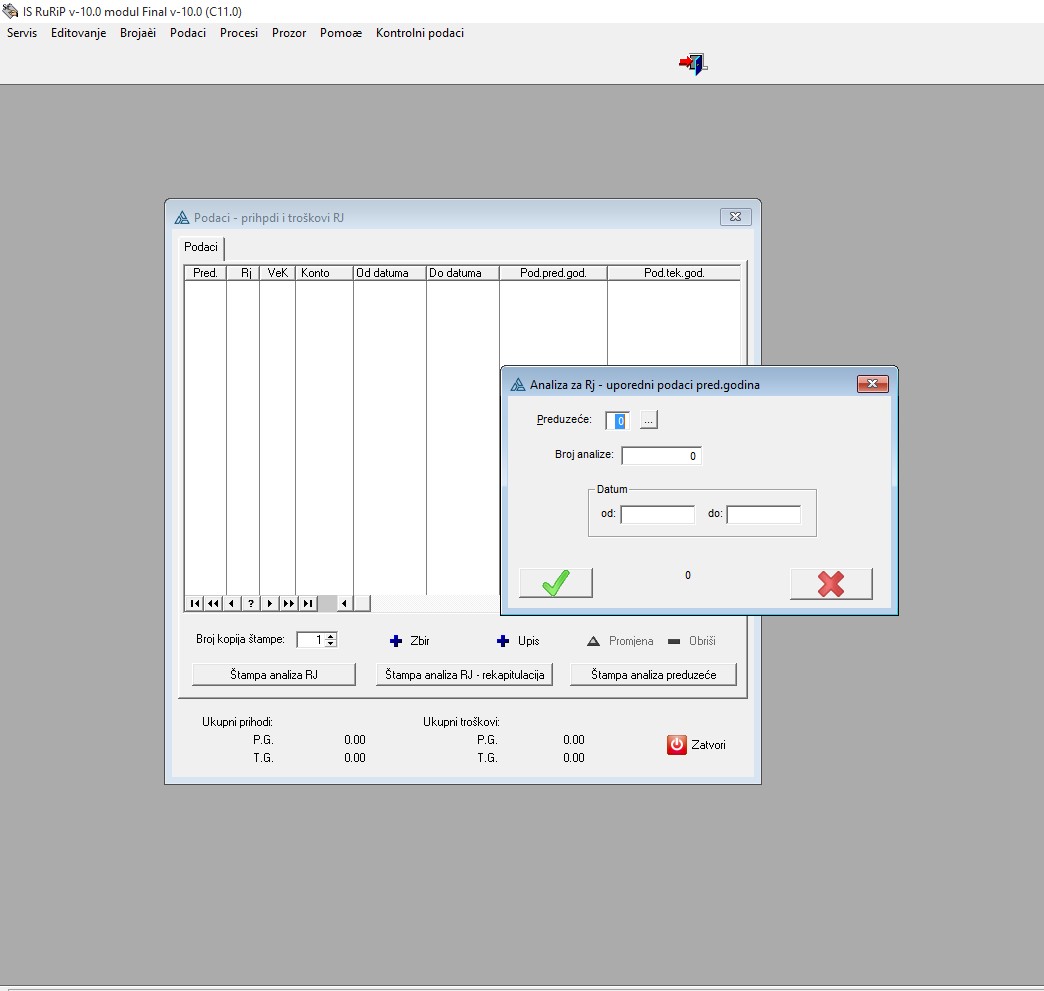Open the Procesi menu
Image resolution: width=1044 pixels, height=991 pixels.
click(239, 33)
